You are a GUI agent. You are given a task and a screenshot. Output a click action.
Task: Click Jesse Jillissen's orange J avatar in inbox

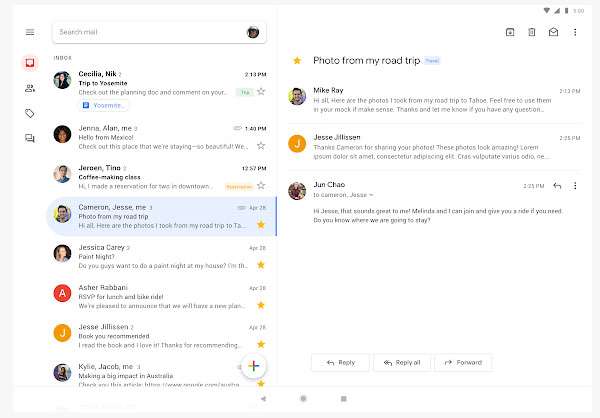click(62, 333)
